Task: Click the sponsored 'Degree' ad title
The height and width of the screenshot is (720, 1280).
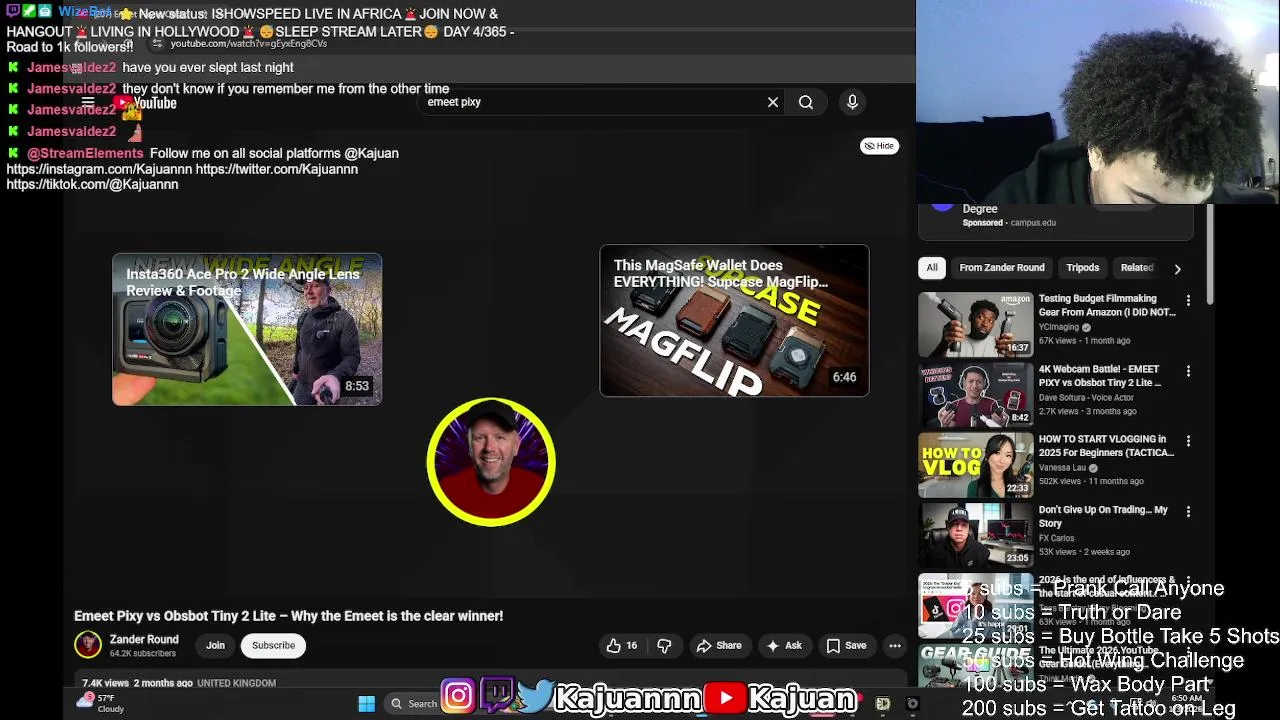Action: (980, 209)
